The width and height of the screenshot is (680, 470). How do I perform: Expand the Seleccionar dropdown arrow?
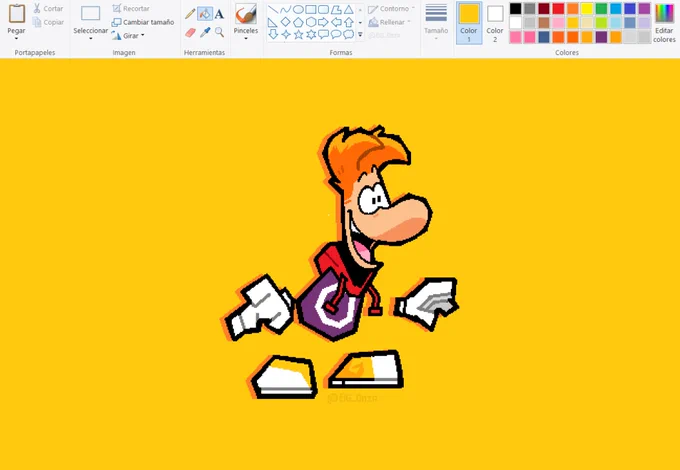(x=91, y=39)
